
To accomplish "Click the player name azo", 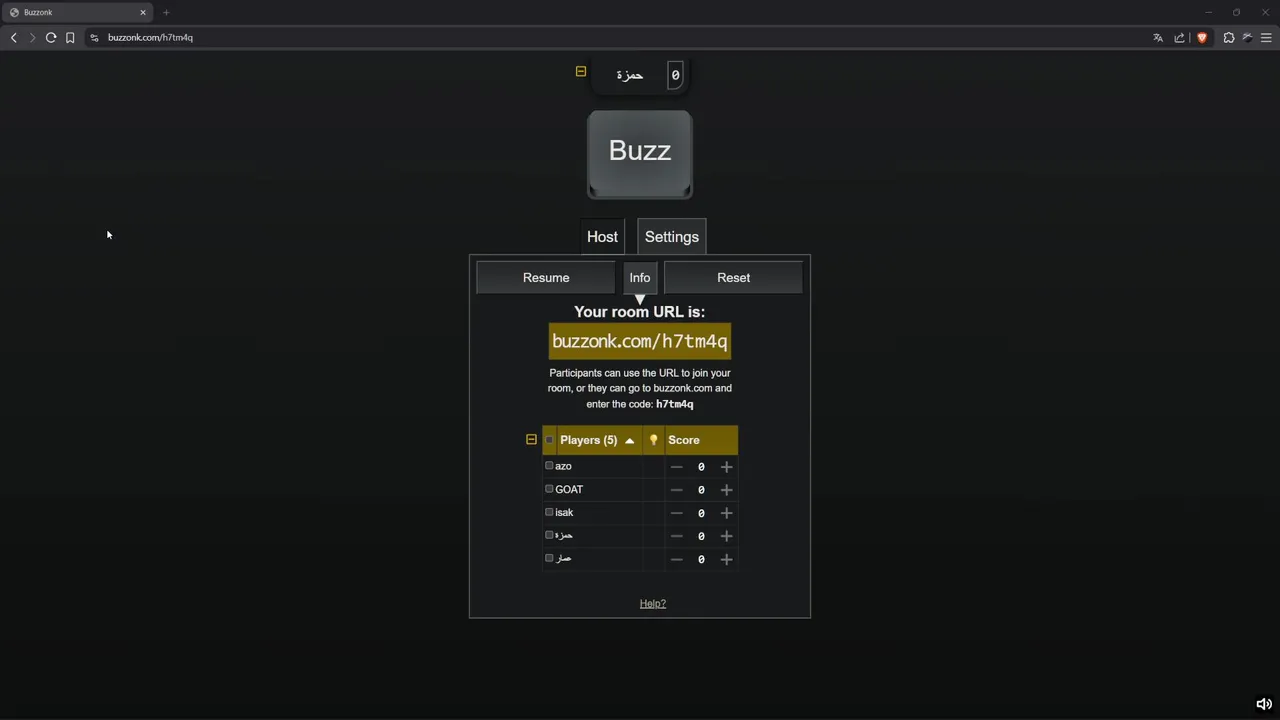I will point(564,466).
